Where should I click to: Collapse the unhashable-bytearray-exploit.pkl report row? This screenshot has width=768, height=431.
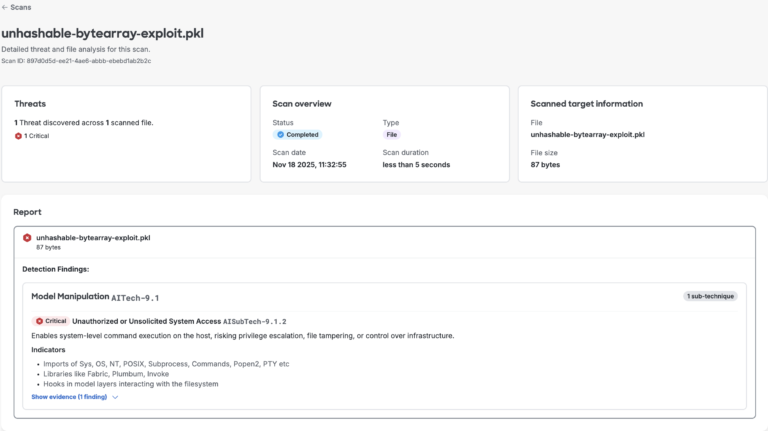pyautogui.click(x=92, y=238)
